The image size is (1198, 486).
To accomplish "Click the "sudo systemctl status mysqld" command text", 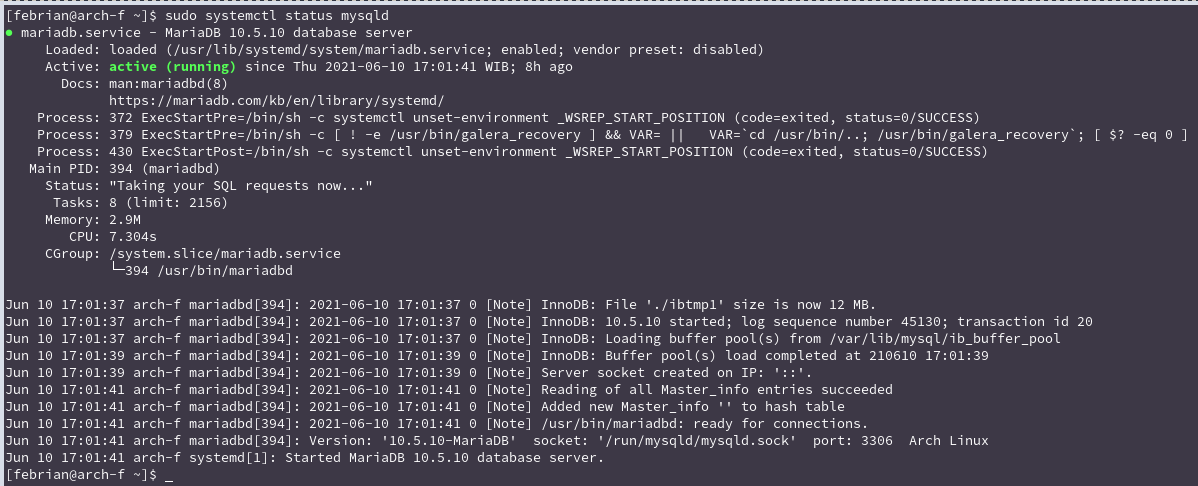I will coord(276,16).
